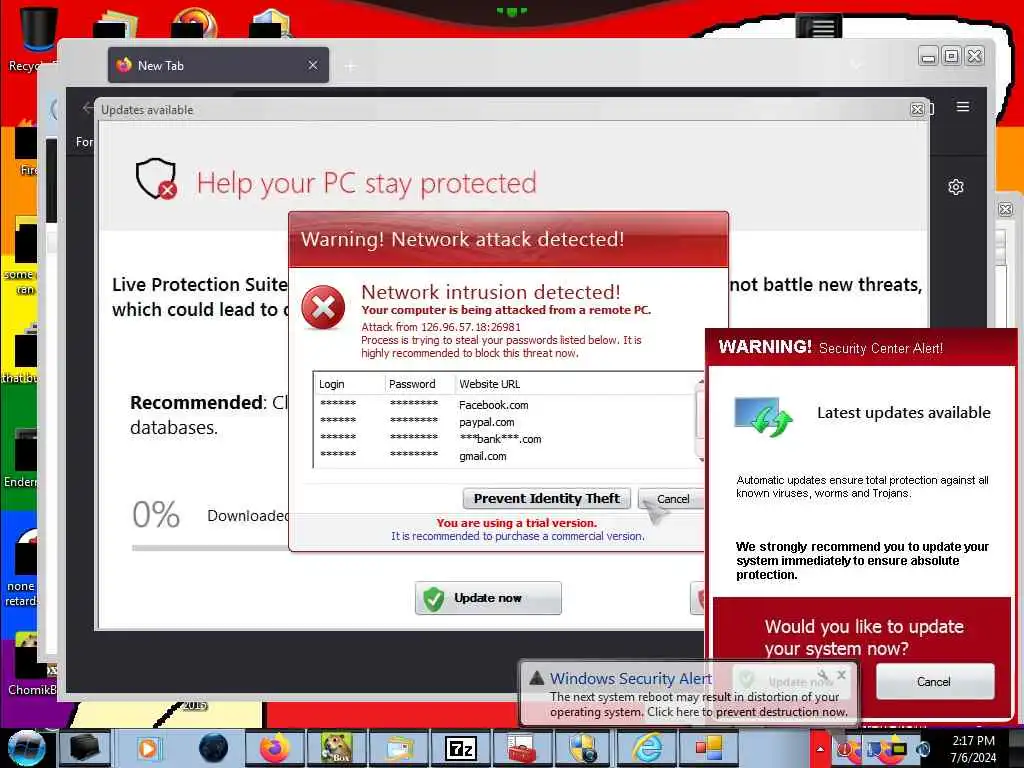This screenshot has width=1024, height=768.
Task: Select the Facebook.com row
Action: pos(505,405)
